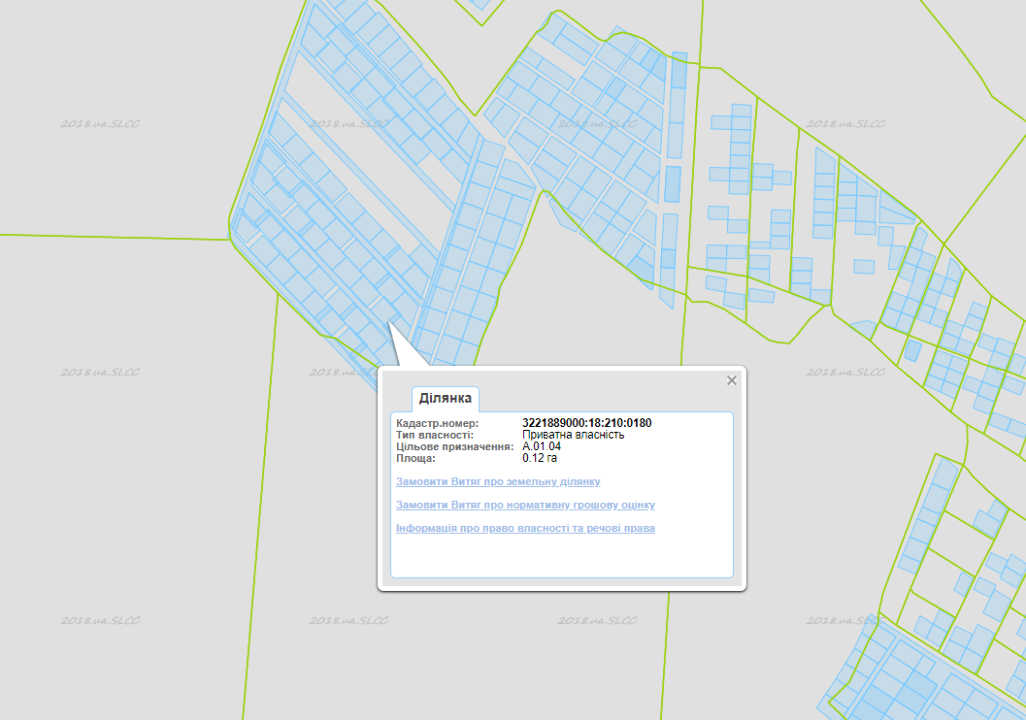This screenshot has width=1026, height=720.
Task: Click the А.01.04 purpose code value
Action: pyautogui.click(x=541, y=447)
